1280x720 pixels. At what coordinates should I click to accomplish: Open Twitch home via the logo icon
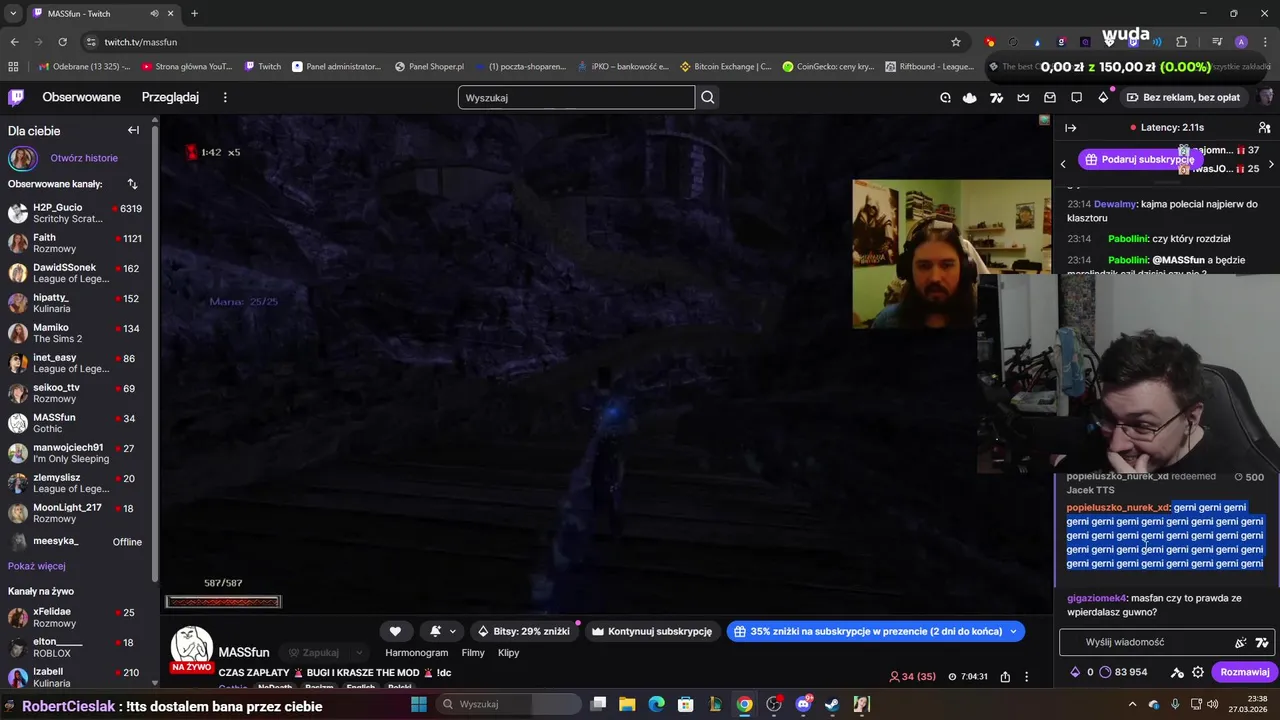point(16,97)
